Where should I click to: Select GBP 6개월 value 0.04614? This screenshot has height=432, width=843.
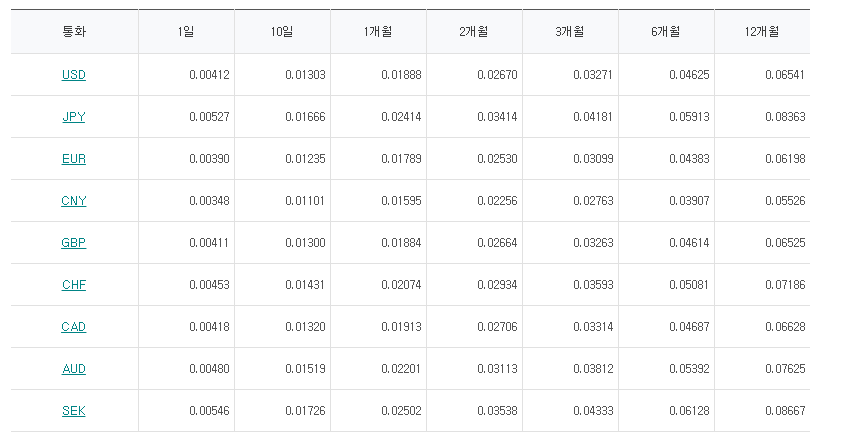click(x=689, y=242)
